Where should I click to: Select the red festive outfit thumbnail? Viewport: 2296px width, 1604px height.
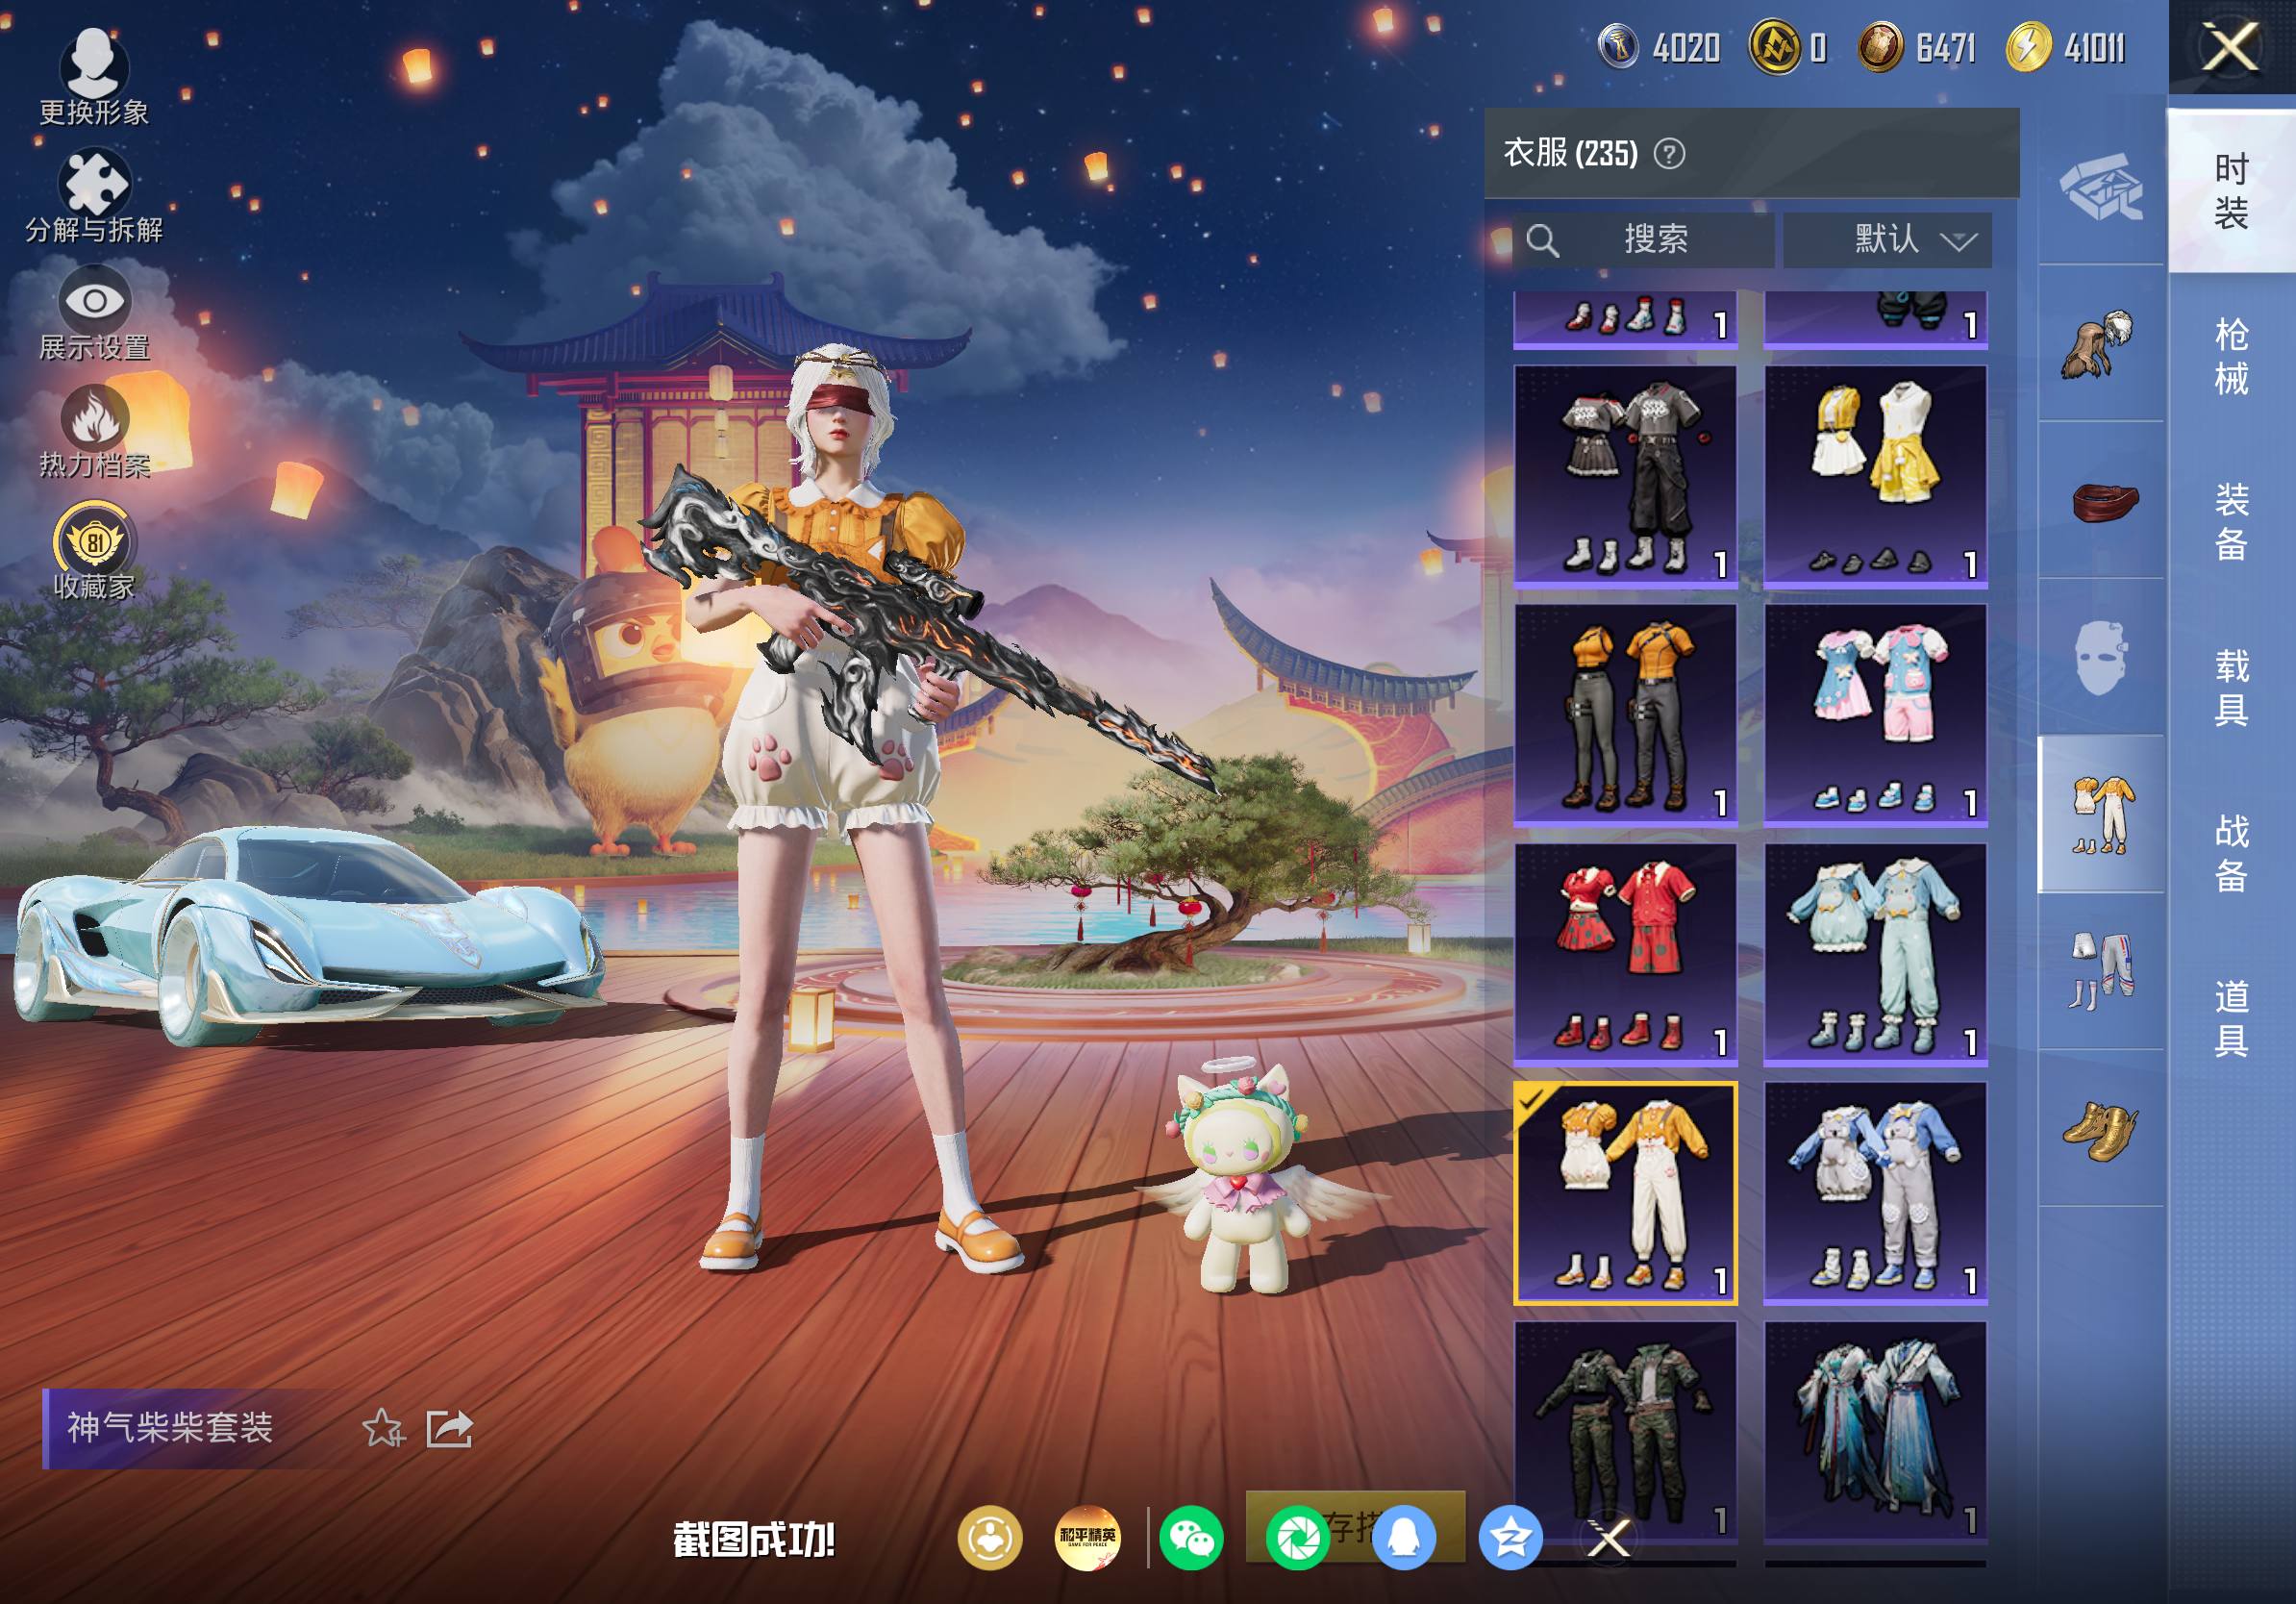[1625, 953]
